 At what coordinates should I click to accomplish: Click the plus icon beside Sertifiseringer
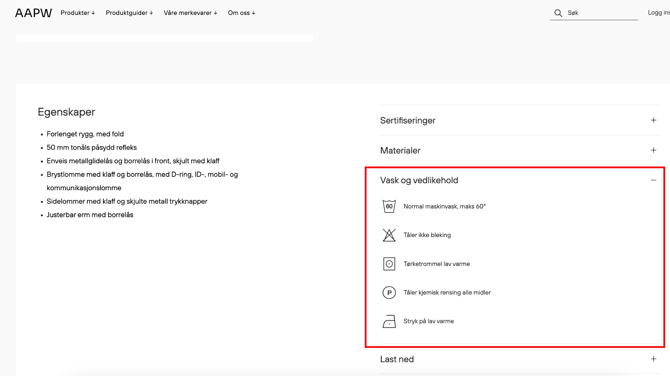pyautogui.click(x=653, y=120)
